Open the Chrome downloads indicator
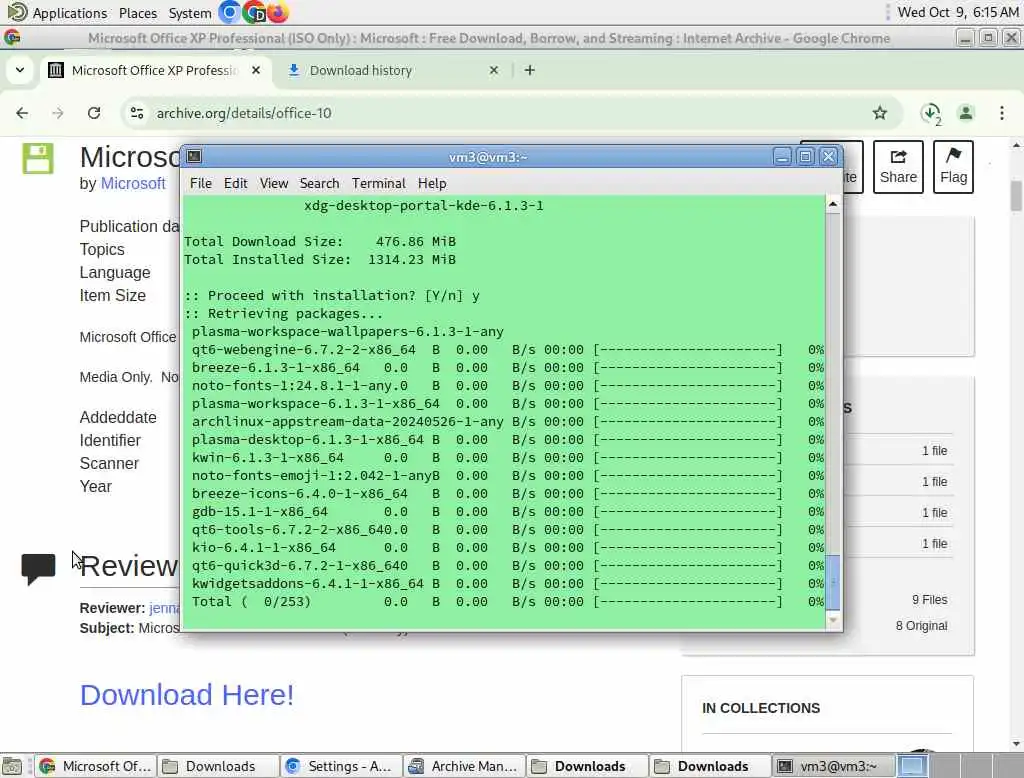 tap(931, 113)
